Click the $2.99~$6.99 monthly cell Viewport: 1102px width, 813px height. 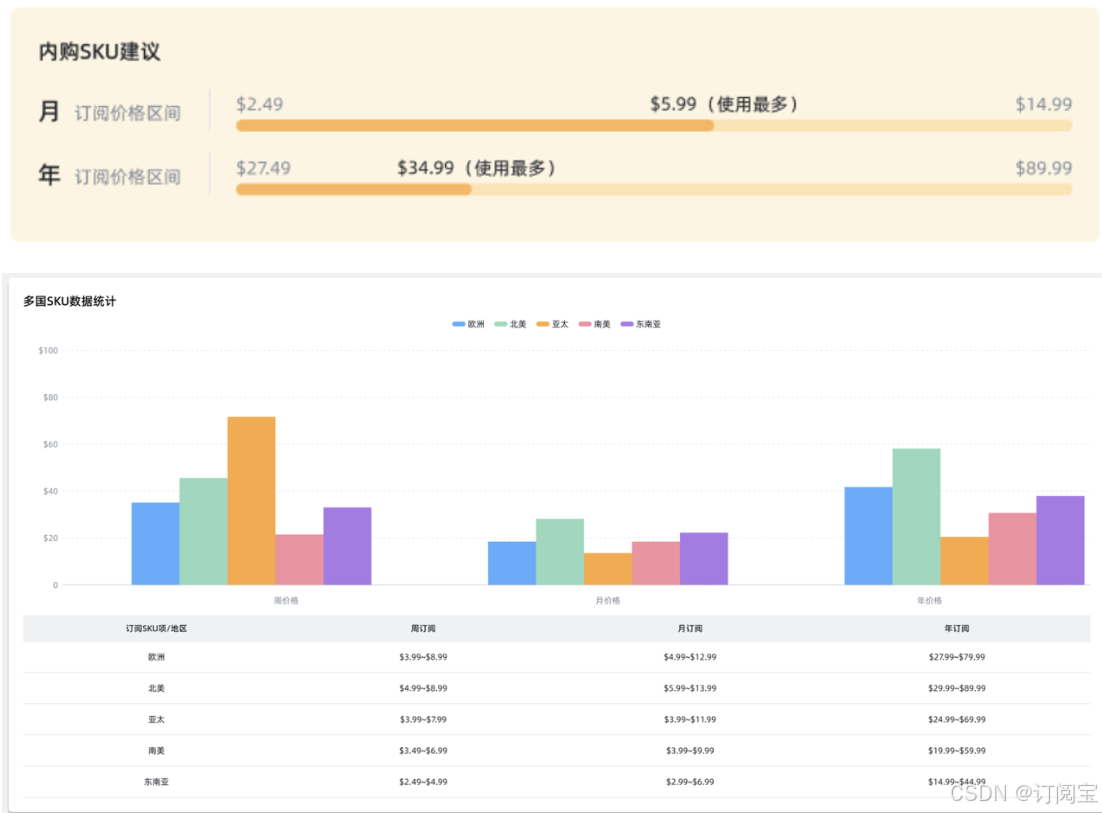[689, 781]
